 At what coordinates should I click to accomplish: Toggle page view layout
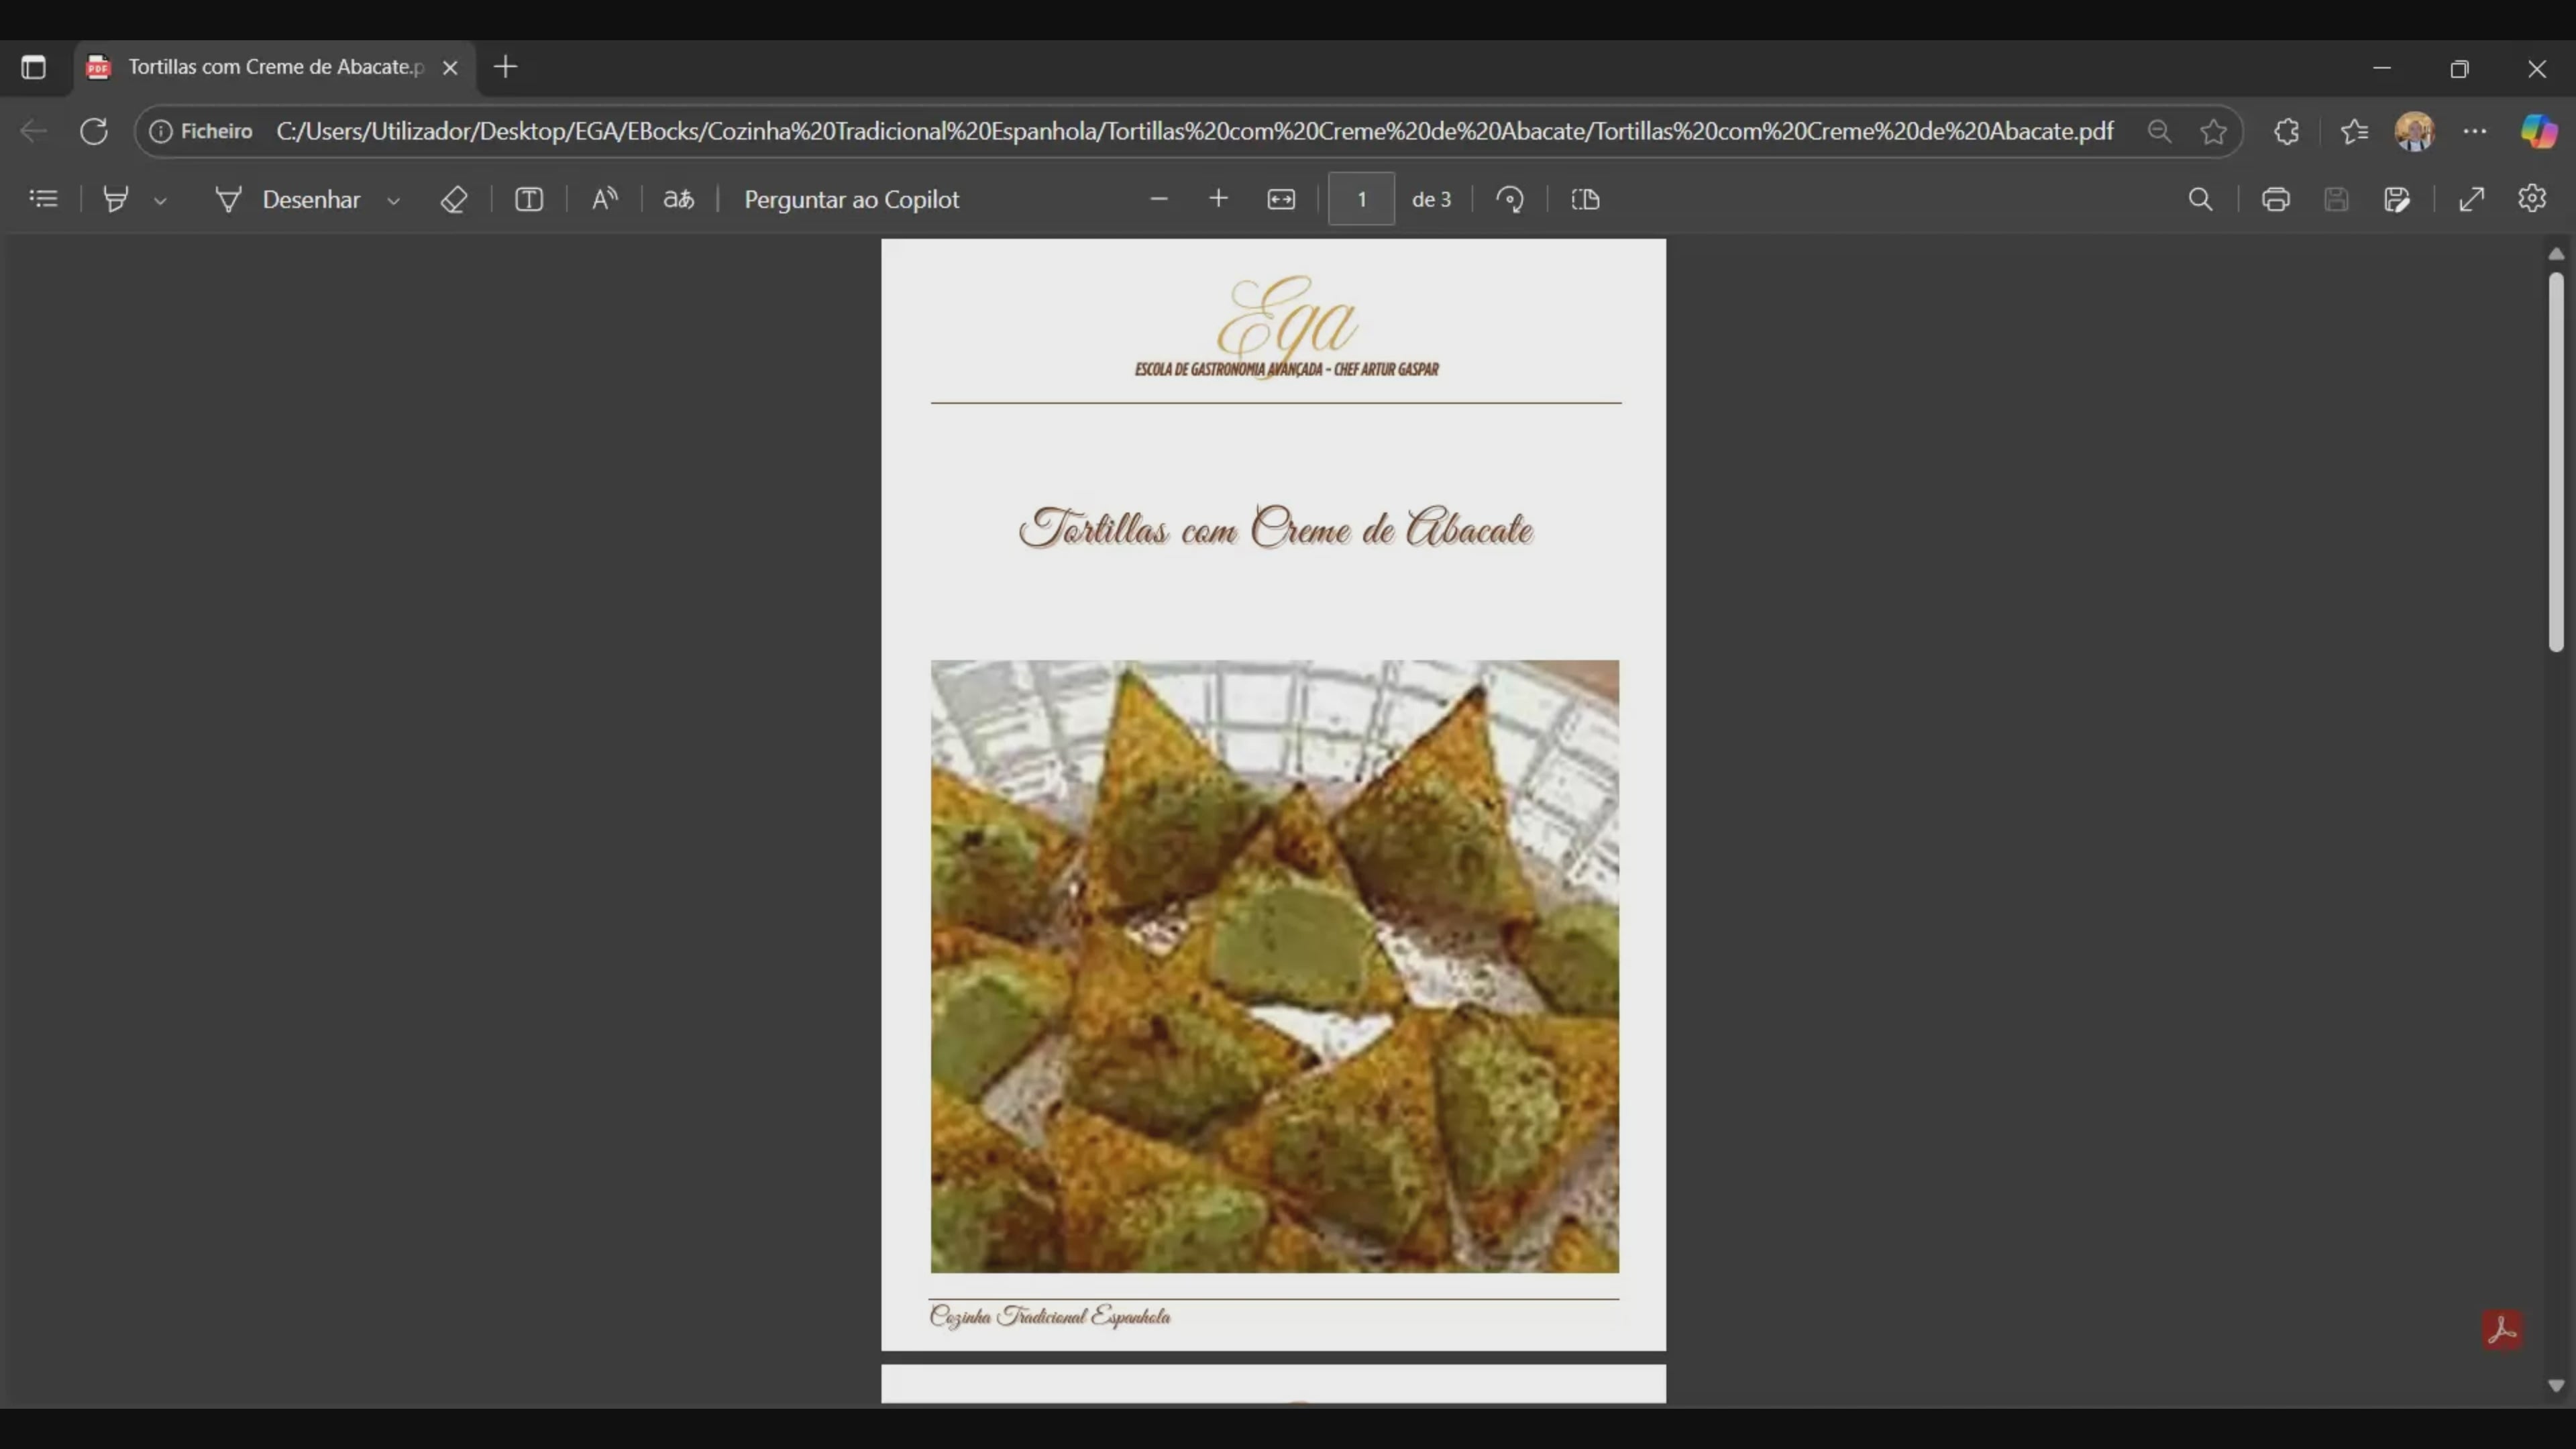point(1586,199)
